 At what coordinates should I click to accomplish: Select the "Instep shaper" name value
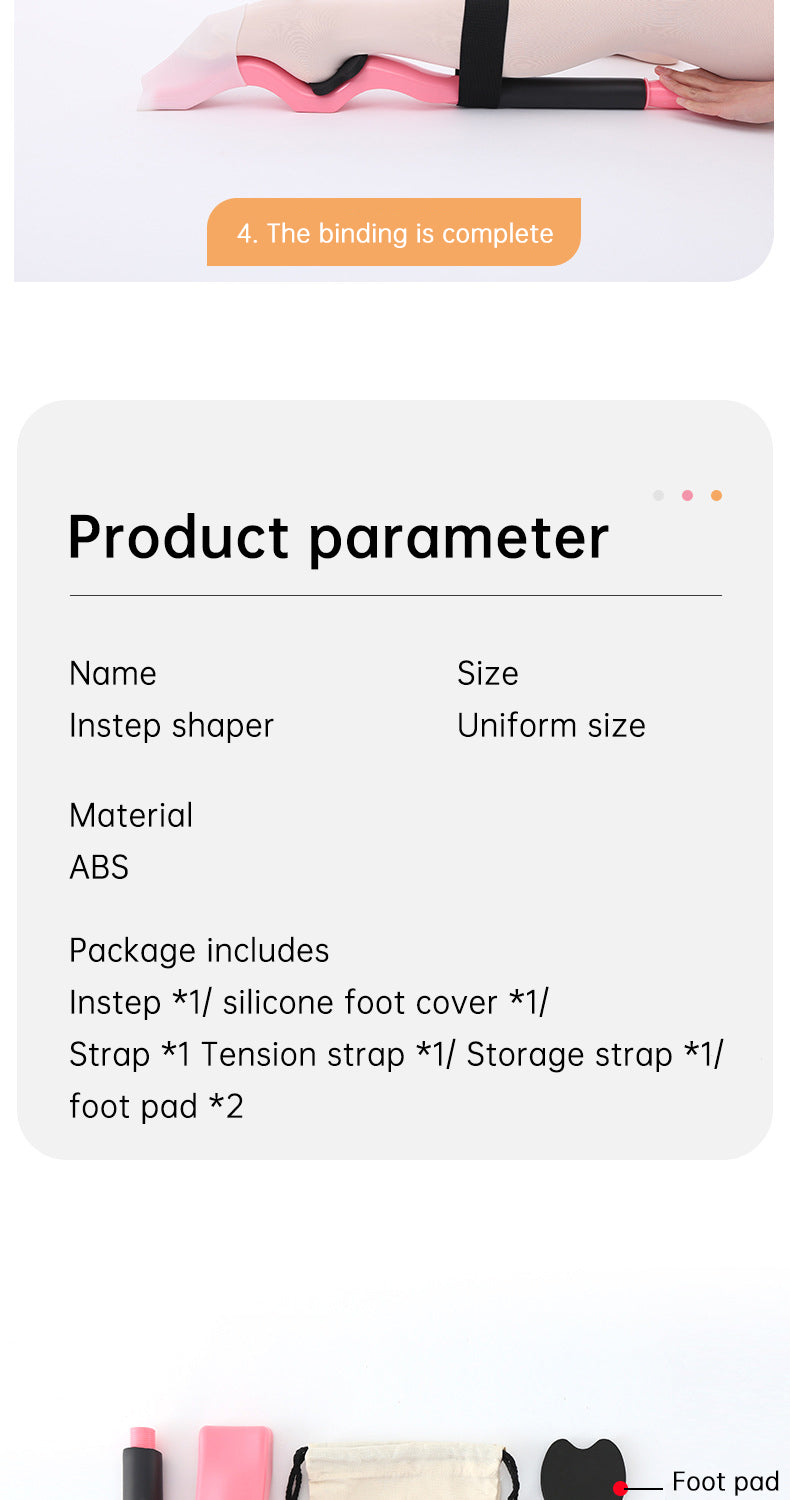pyautogui.click(x=171, y=725)
